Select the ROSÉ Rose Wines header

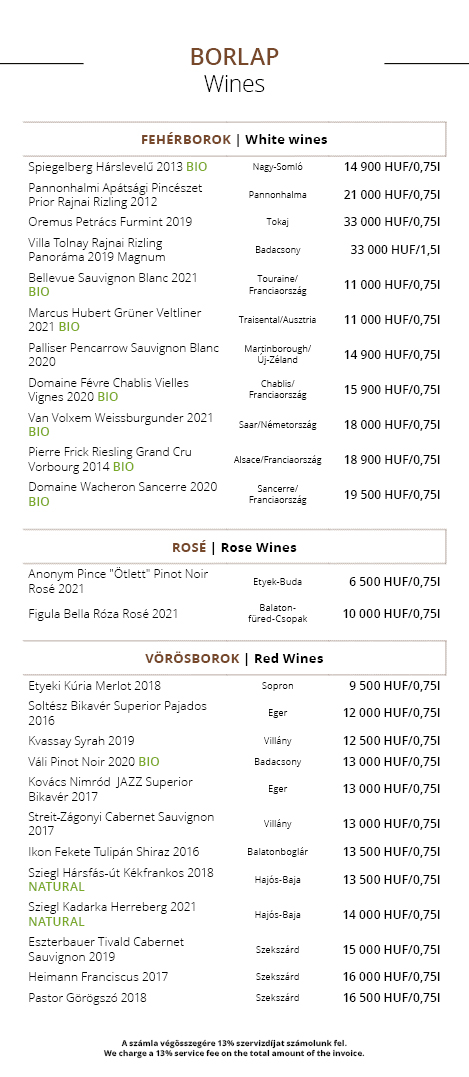pos(234,547)
